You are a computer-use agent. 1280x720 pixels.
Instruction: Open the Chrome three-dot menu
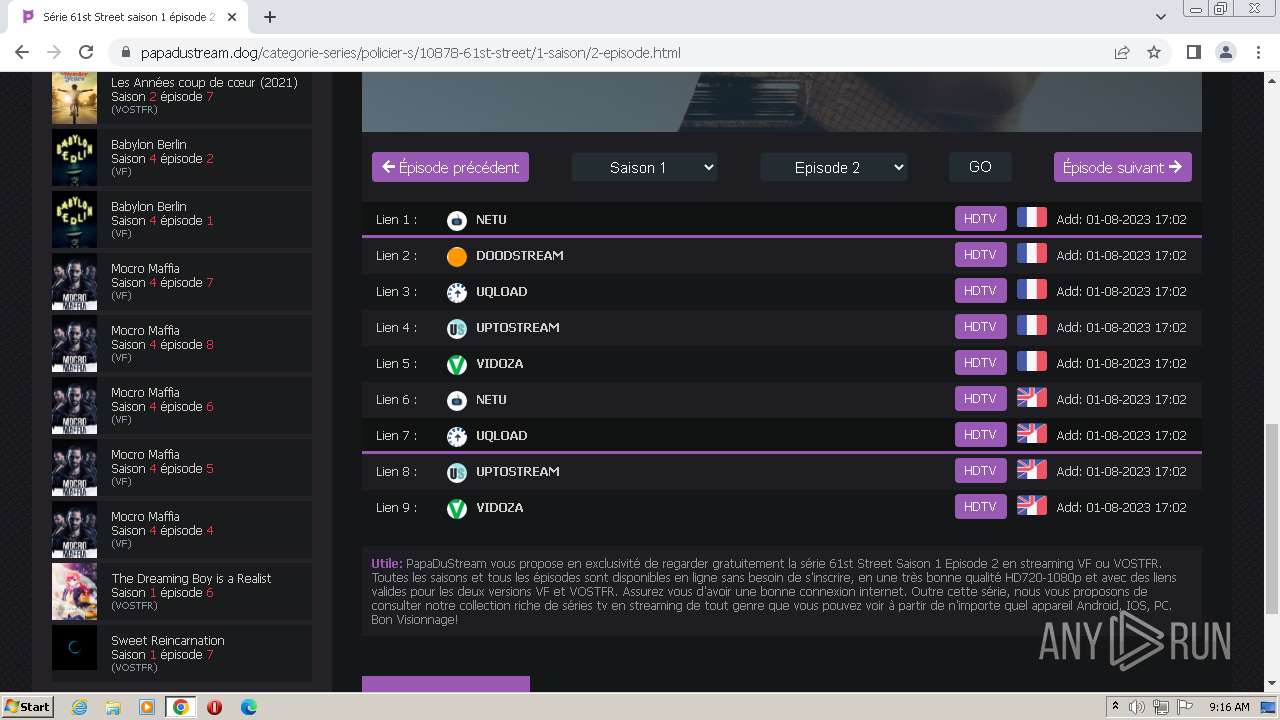[1258, 52]
